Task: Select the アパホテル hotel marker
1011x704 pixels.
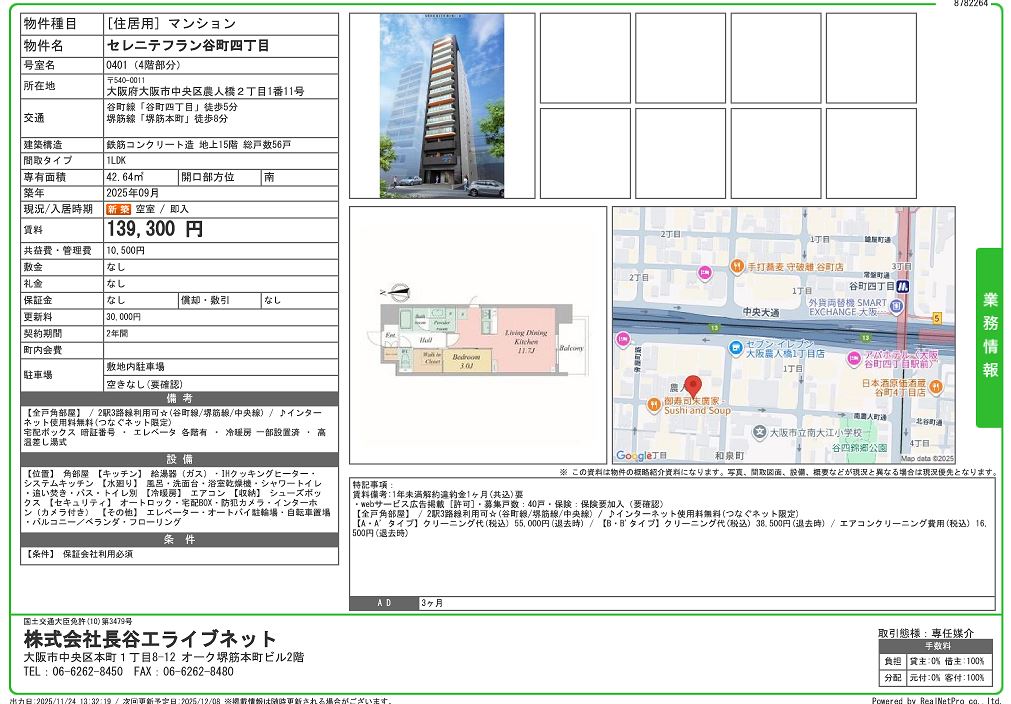Action: point(852,358)
